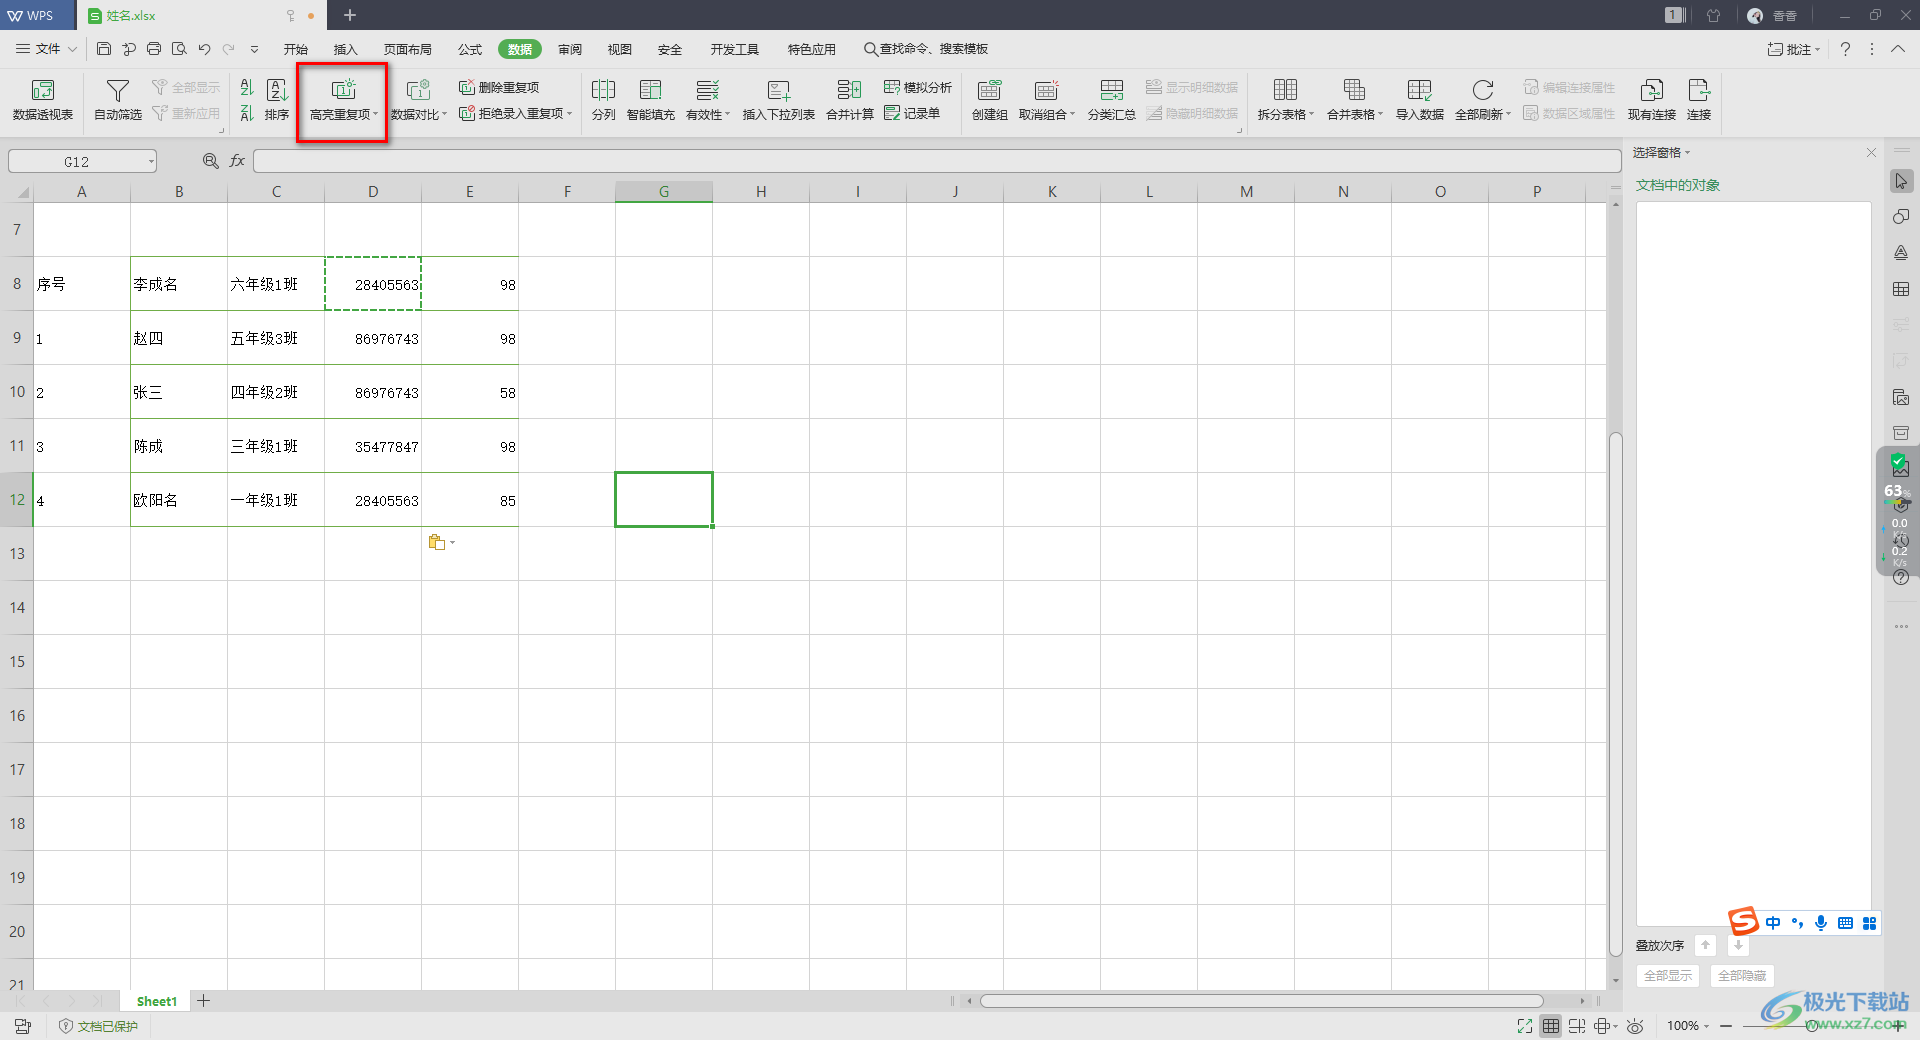Screen dimensions: 1920x1040
Task: Click Insert Dropdown List (插入下拉列表)
Action: 779,100
